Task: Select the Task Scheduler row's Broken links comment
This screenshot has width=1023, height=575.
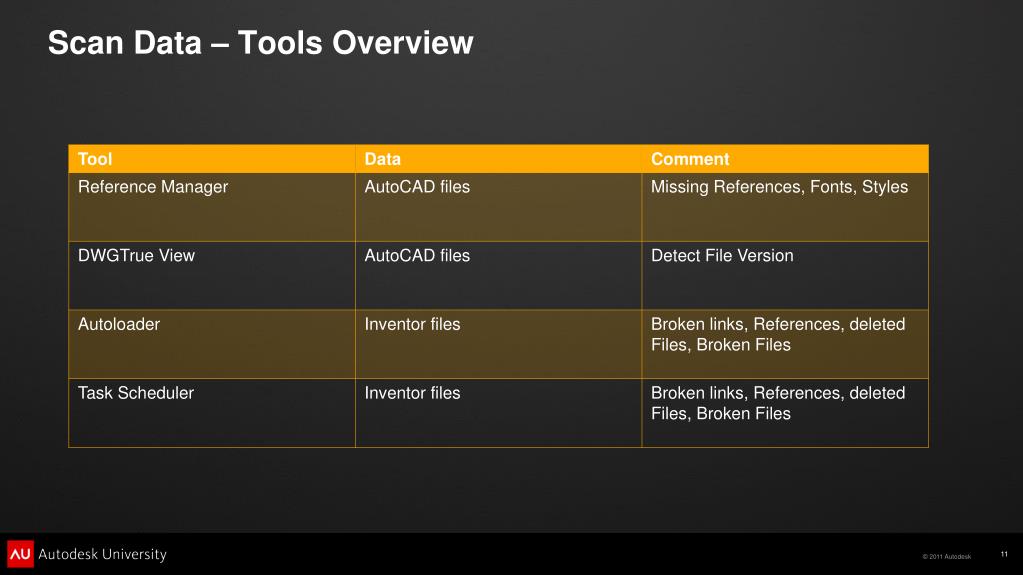Action: click(777, 403)
